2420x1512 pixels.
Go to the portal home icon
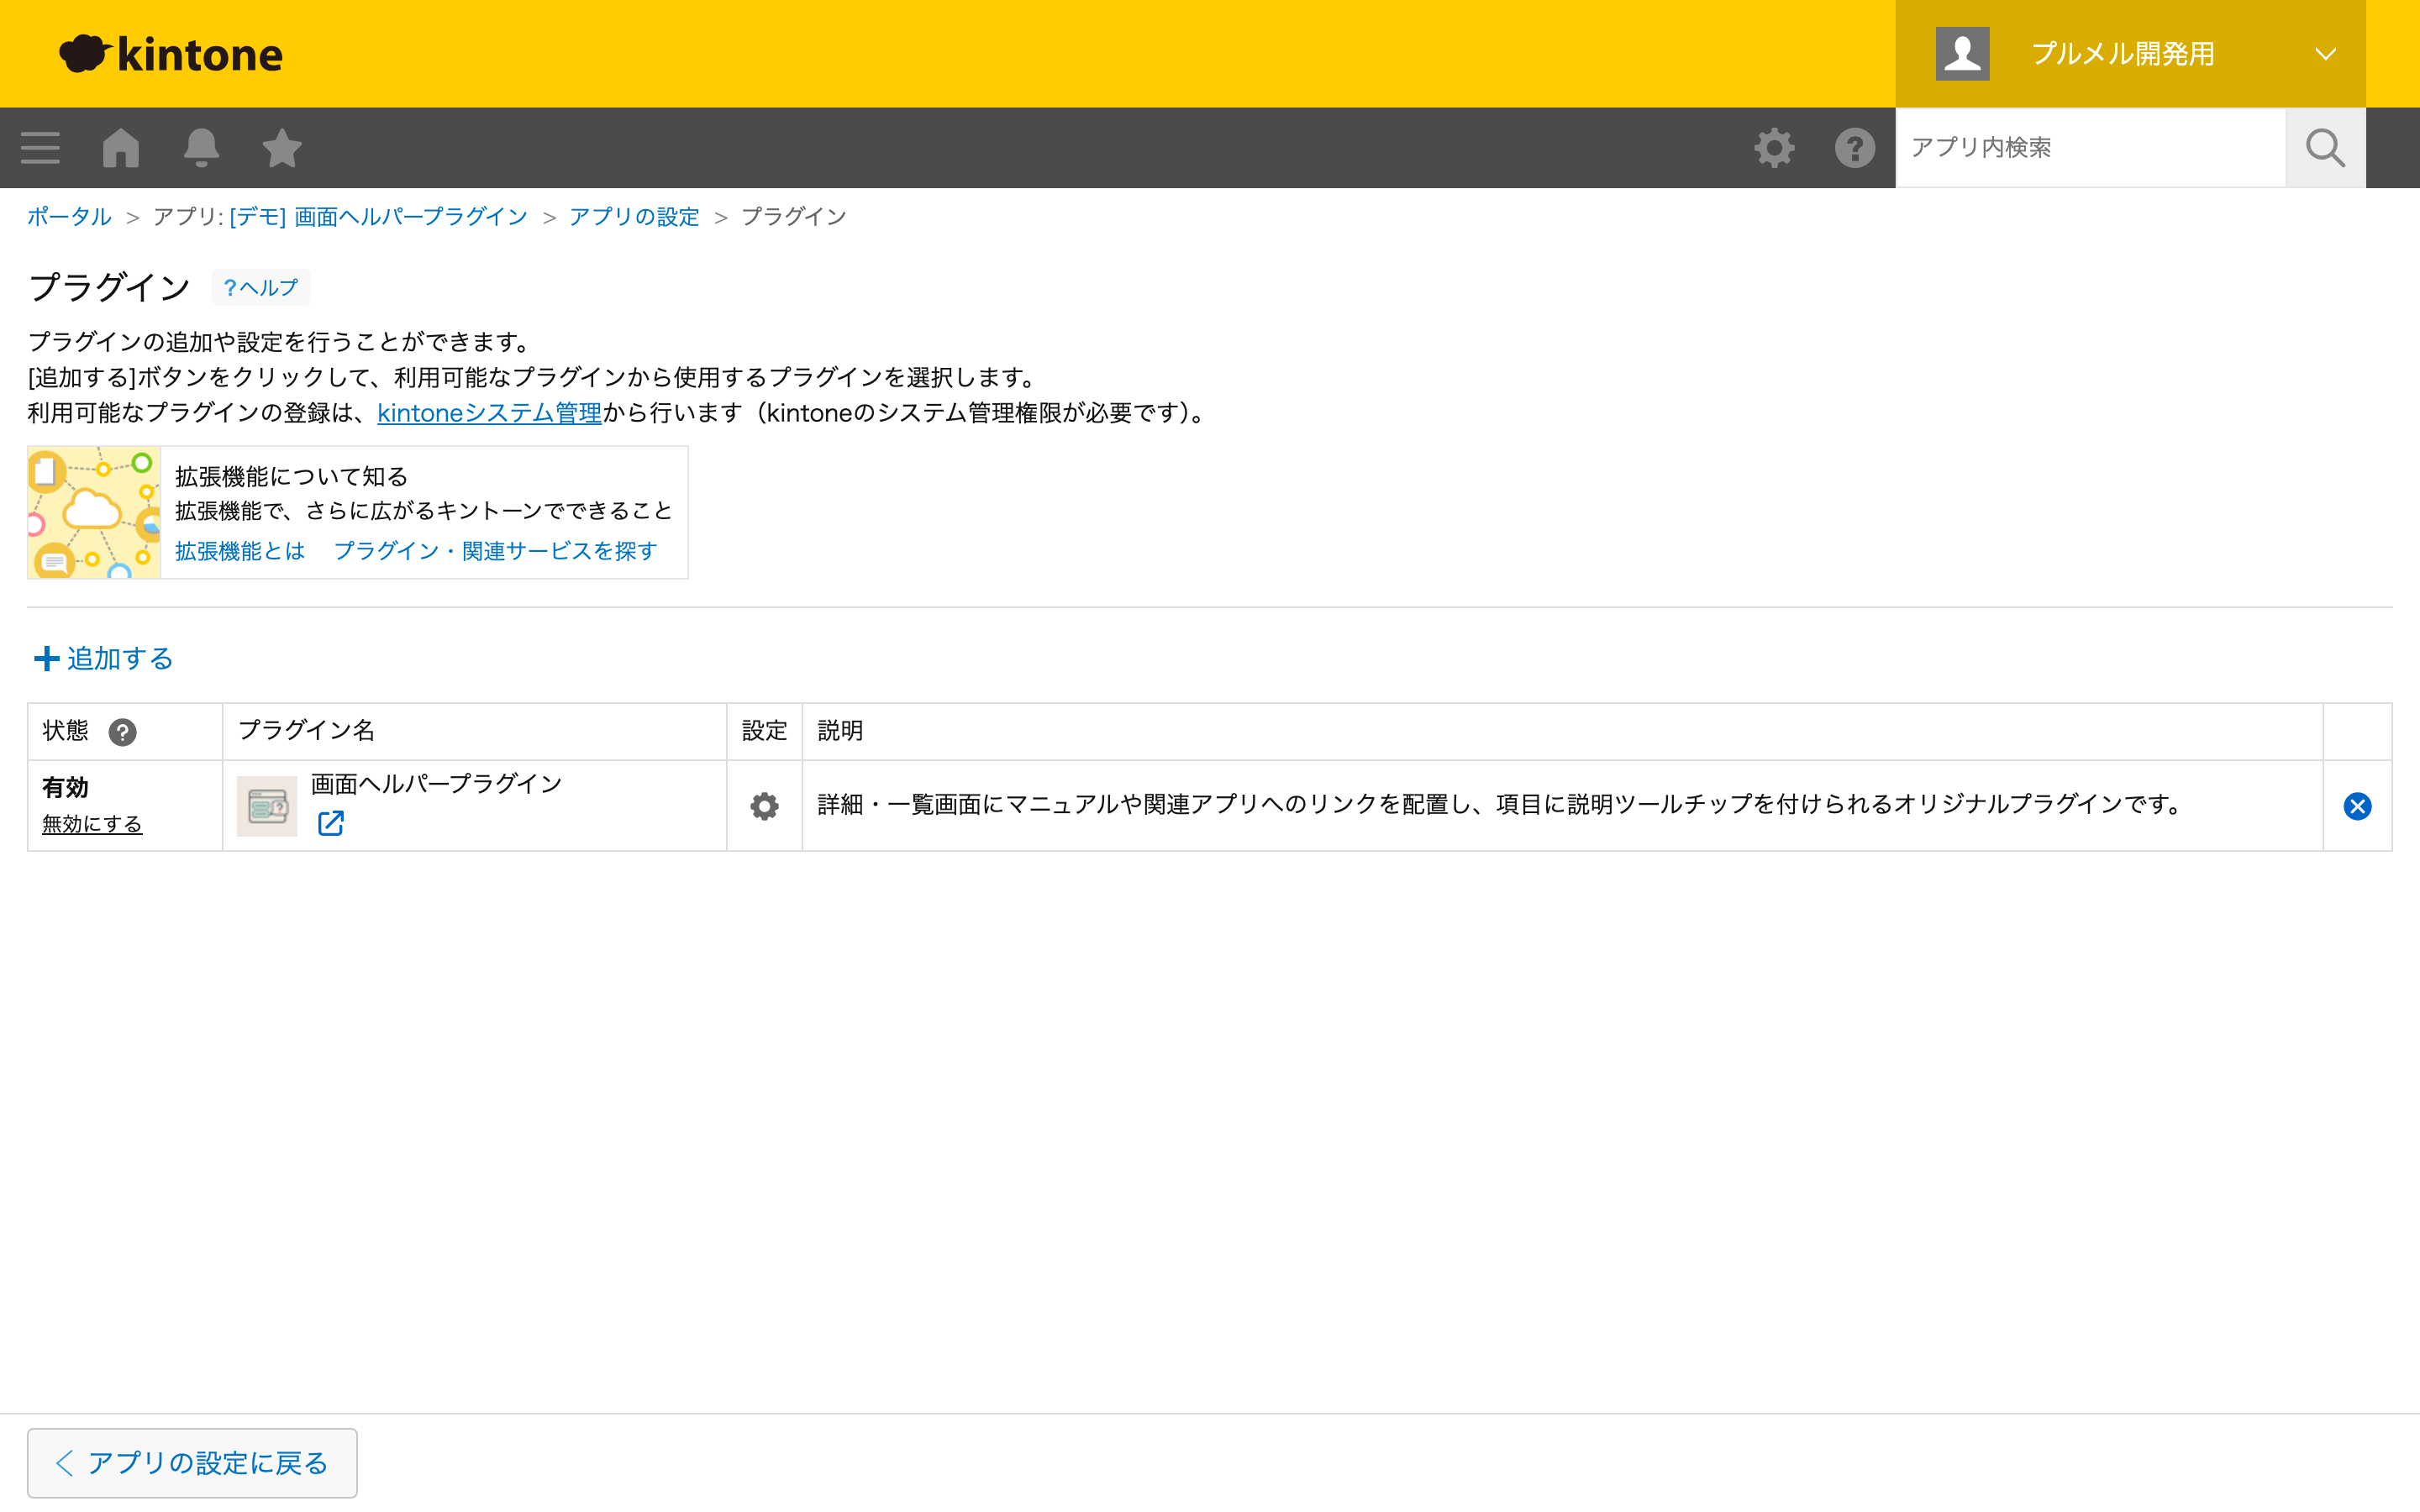coord(121,148)
